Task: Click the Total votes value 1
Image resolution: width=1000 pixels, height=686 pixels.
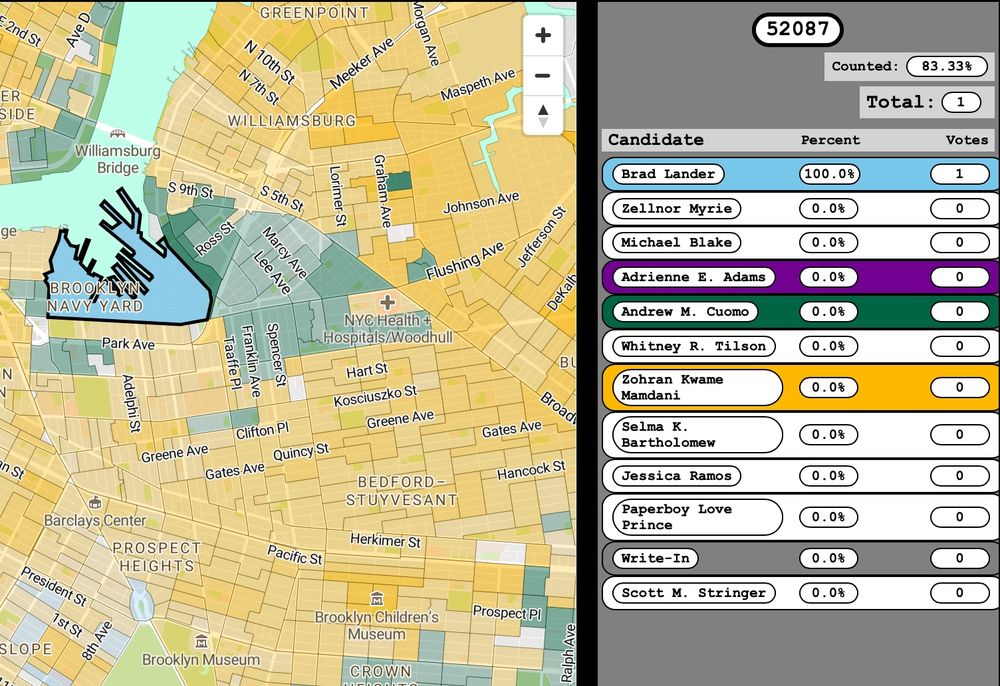Action: tap(960, 102)
